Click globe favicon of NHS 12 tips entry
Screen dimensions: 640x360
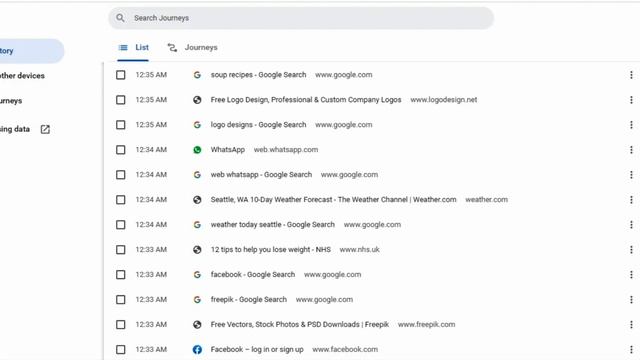197,250
